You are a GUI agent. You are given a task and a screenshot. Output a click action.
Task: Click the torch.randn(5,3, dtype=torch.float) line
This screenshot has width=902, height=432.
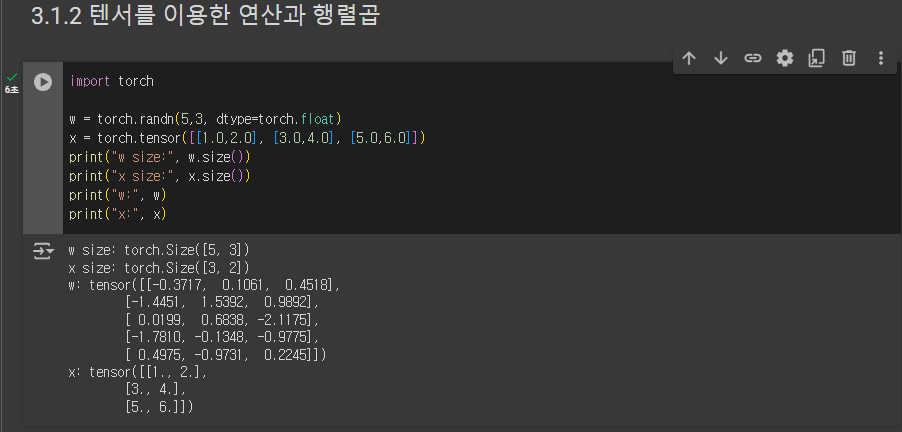(205, 119)
